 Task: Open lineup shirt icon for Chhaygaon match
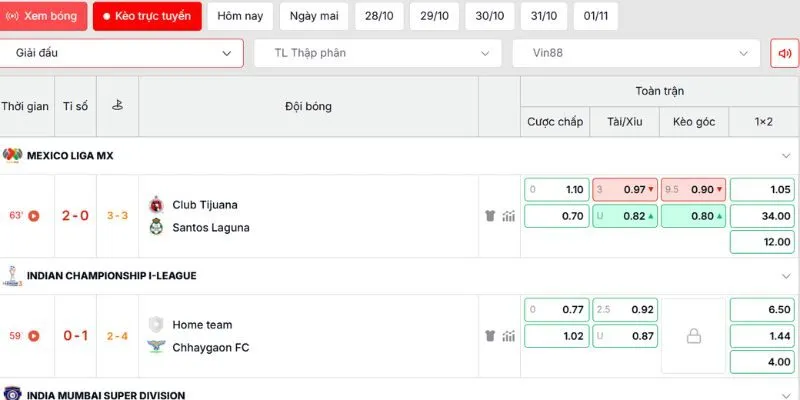tap(490, 336)
